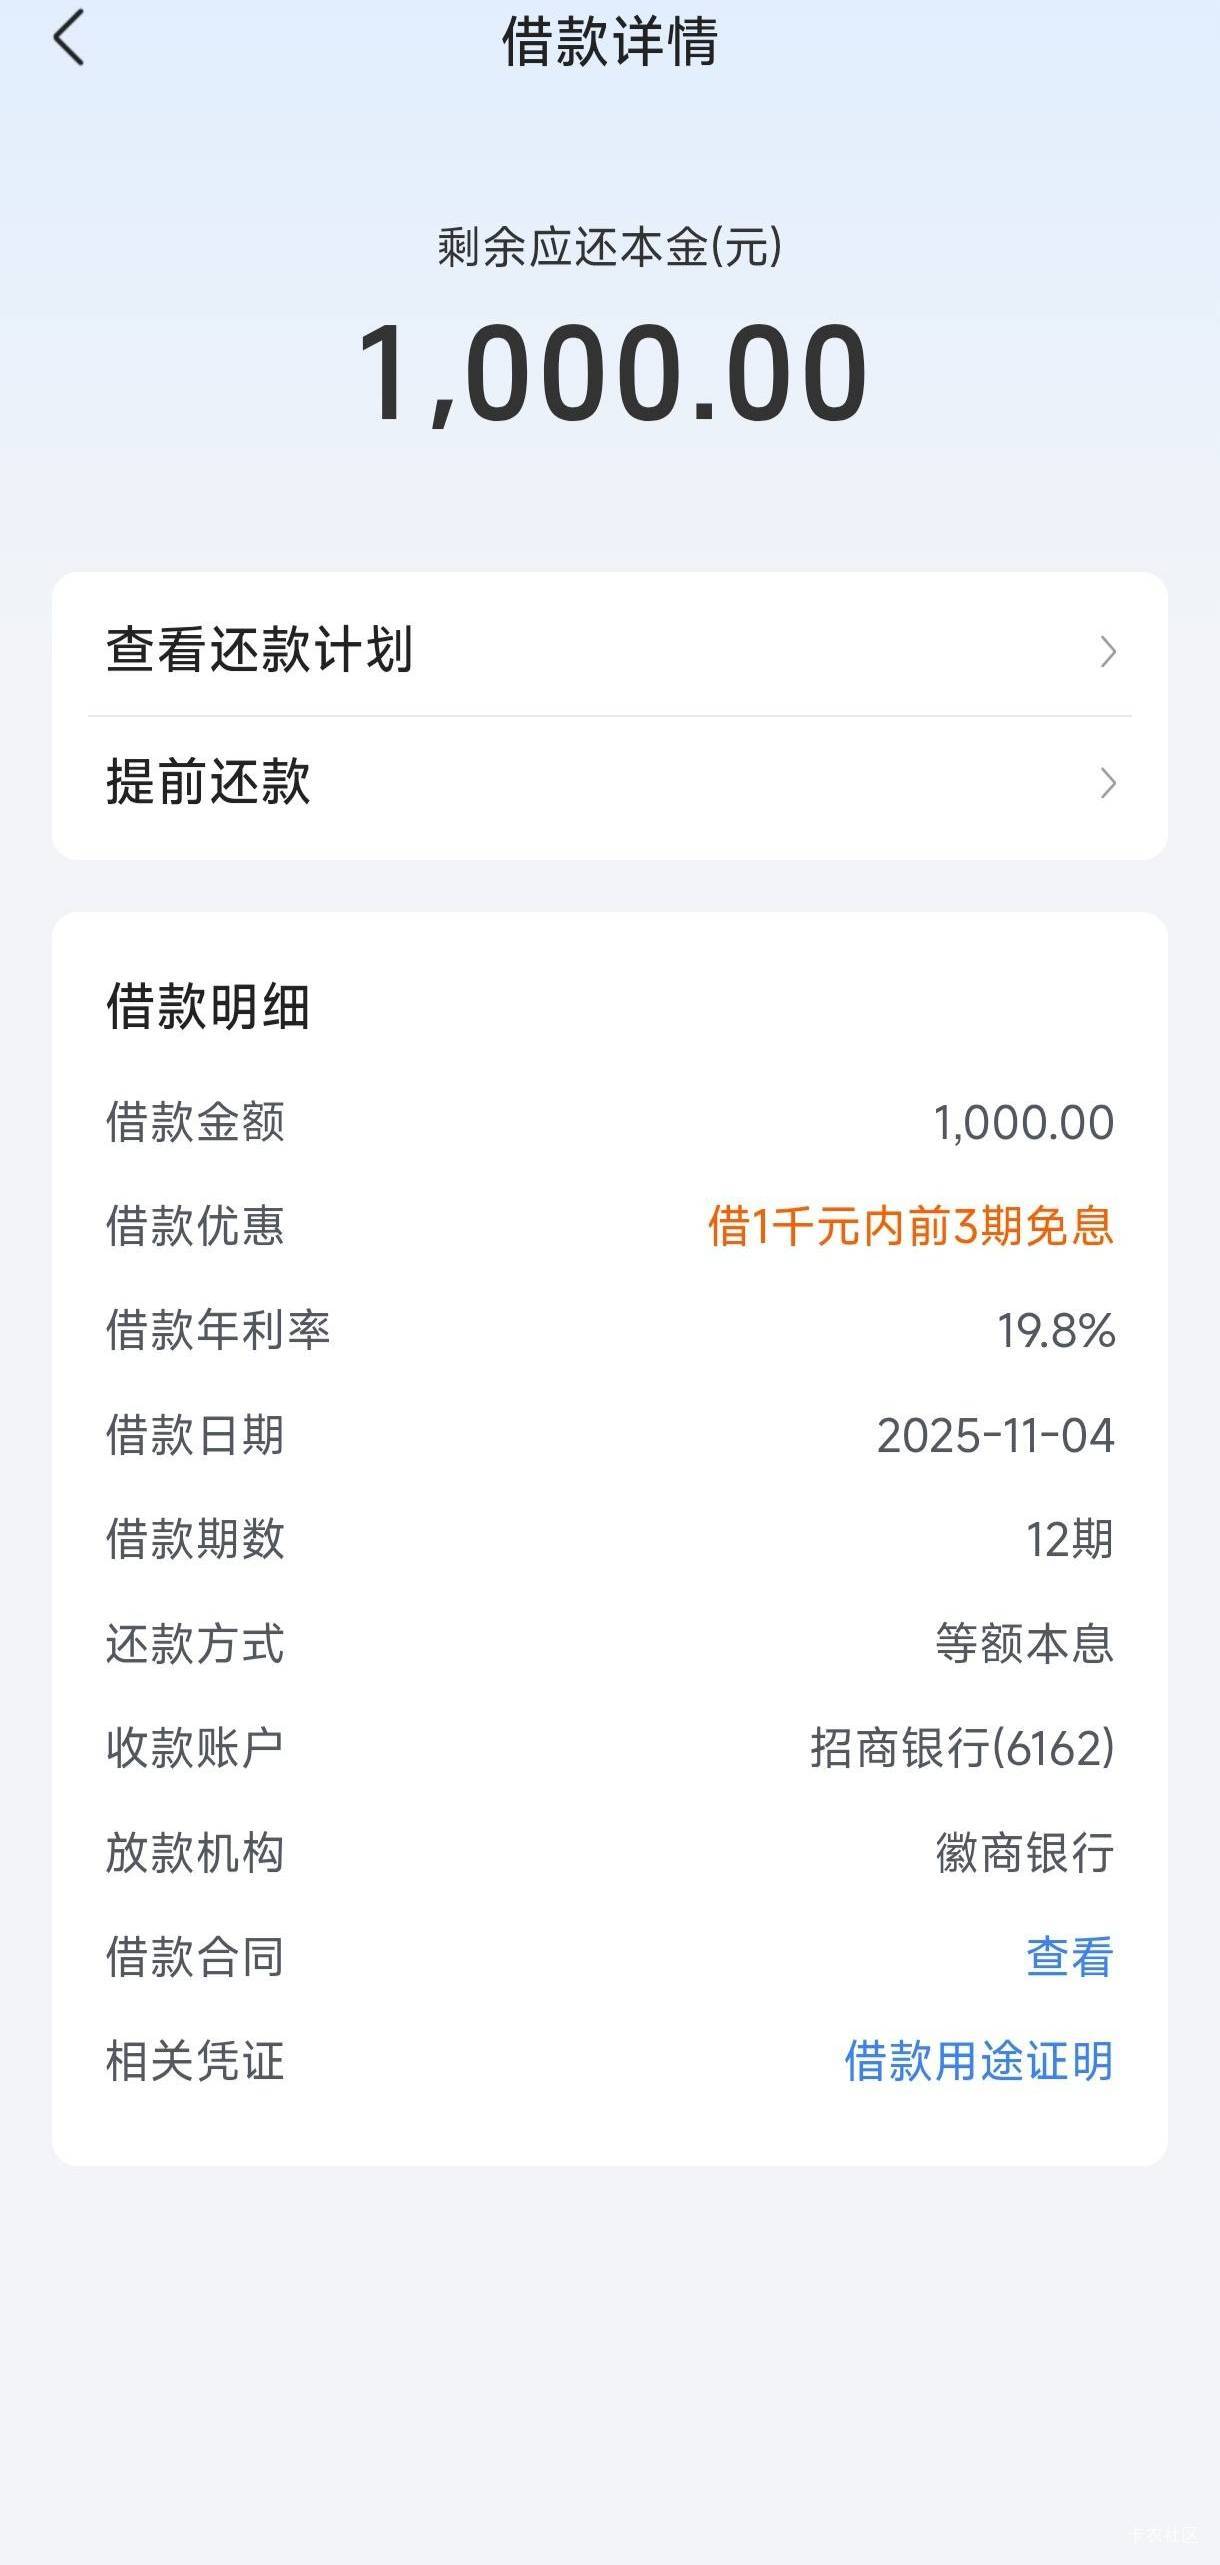Select the 相关凭证 row label
Screen dimensions: 1220x2565
(x=196, y=2061)
